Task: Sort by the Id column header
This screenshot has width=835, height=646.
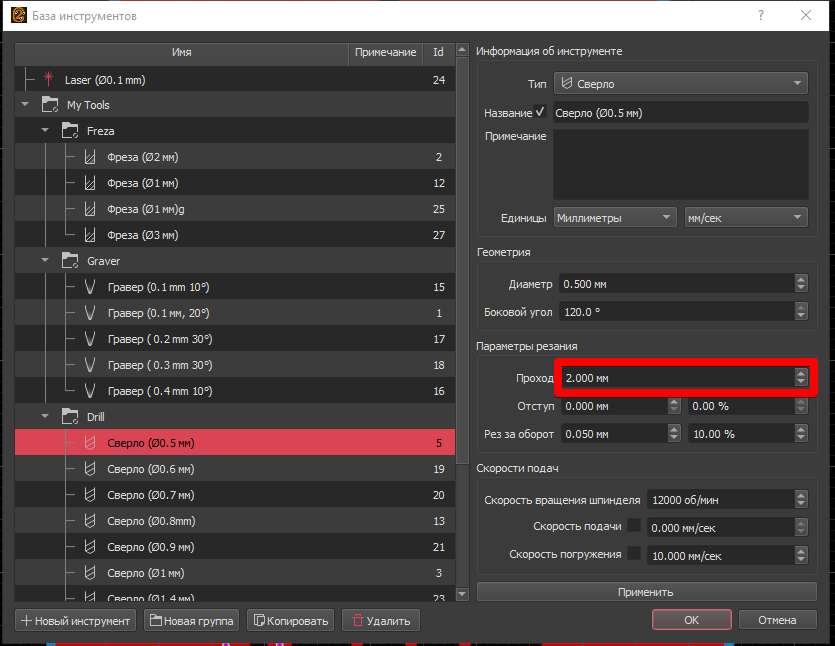Action: pos(438,52)
